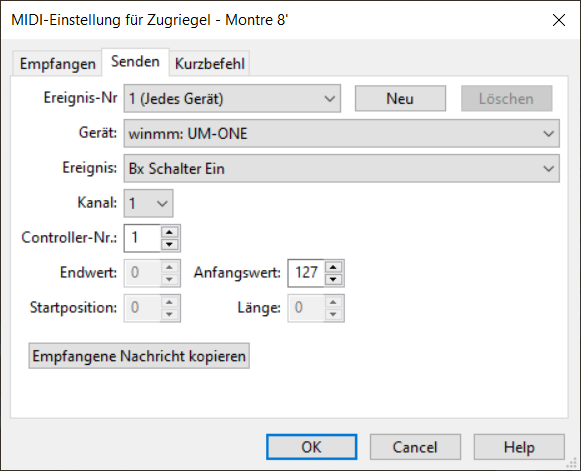Screen dimensions: 581x471
Task: Click Empfangene Nachricht kopieren button
Action: [139, 356]
